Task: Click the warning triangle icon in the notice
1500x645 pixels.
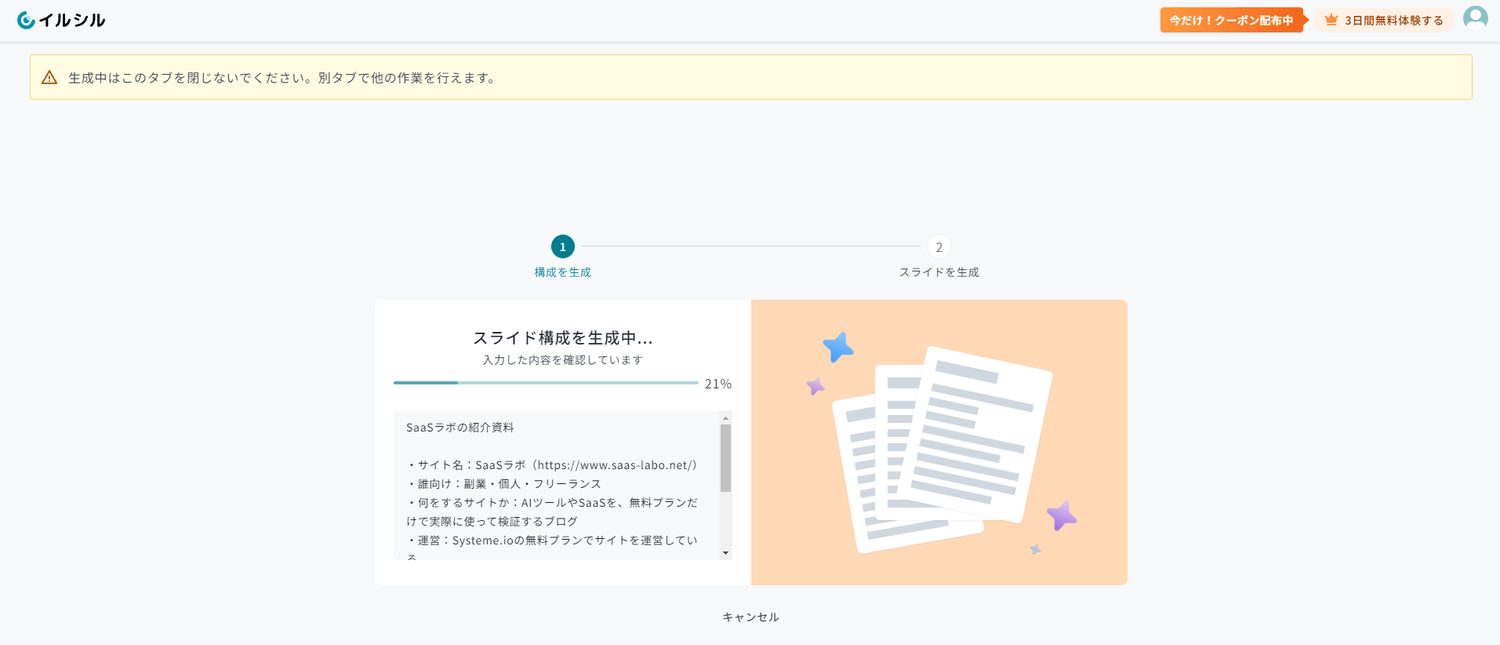Action: click(49, 77)
